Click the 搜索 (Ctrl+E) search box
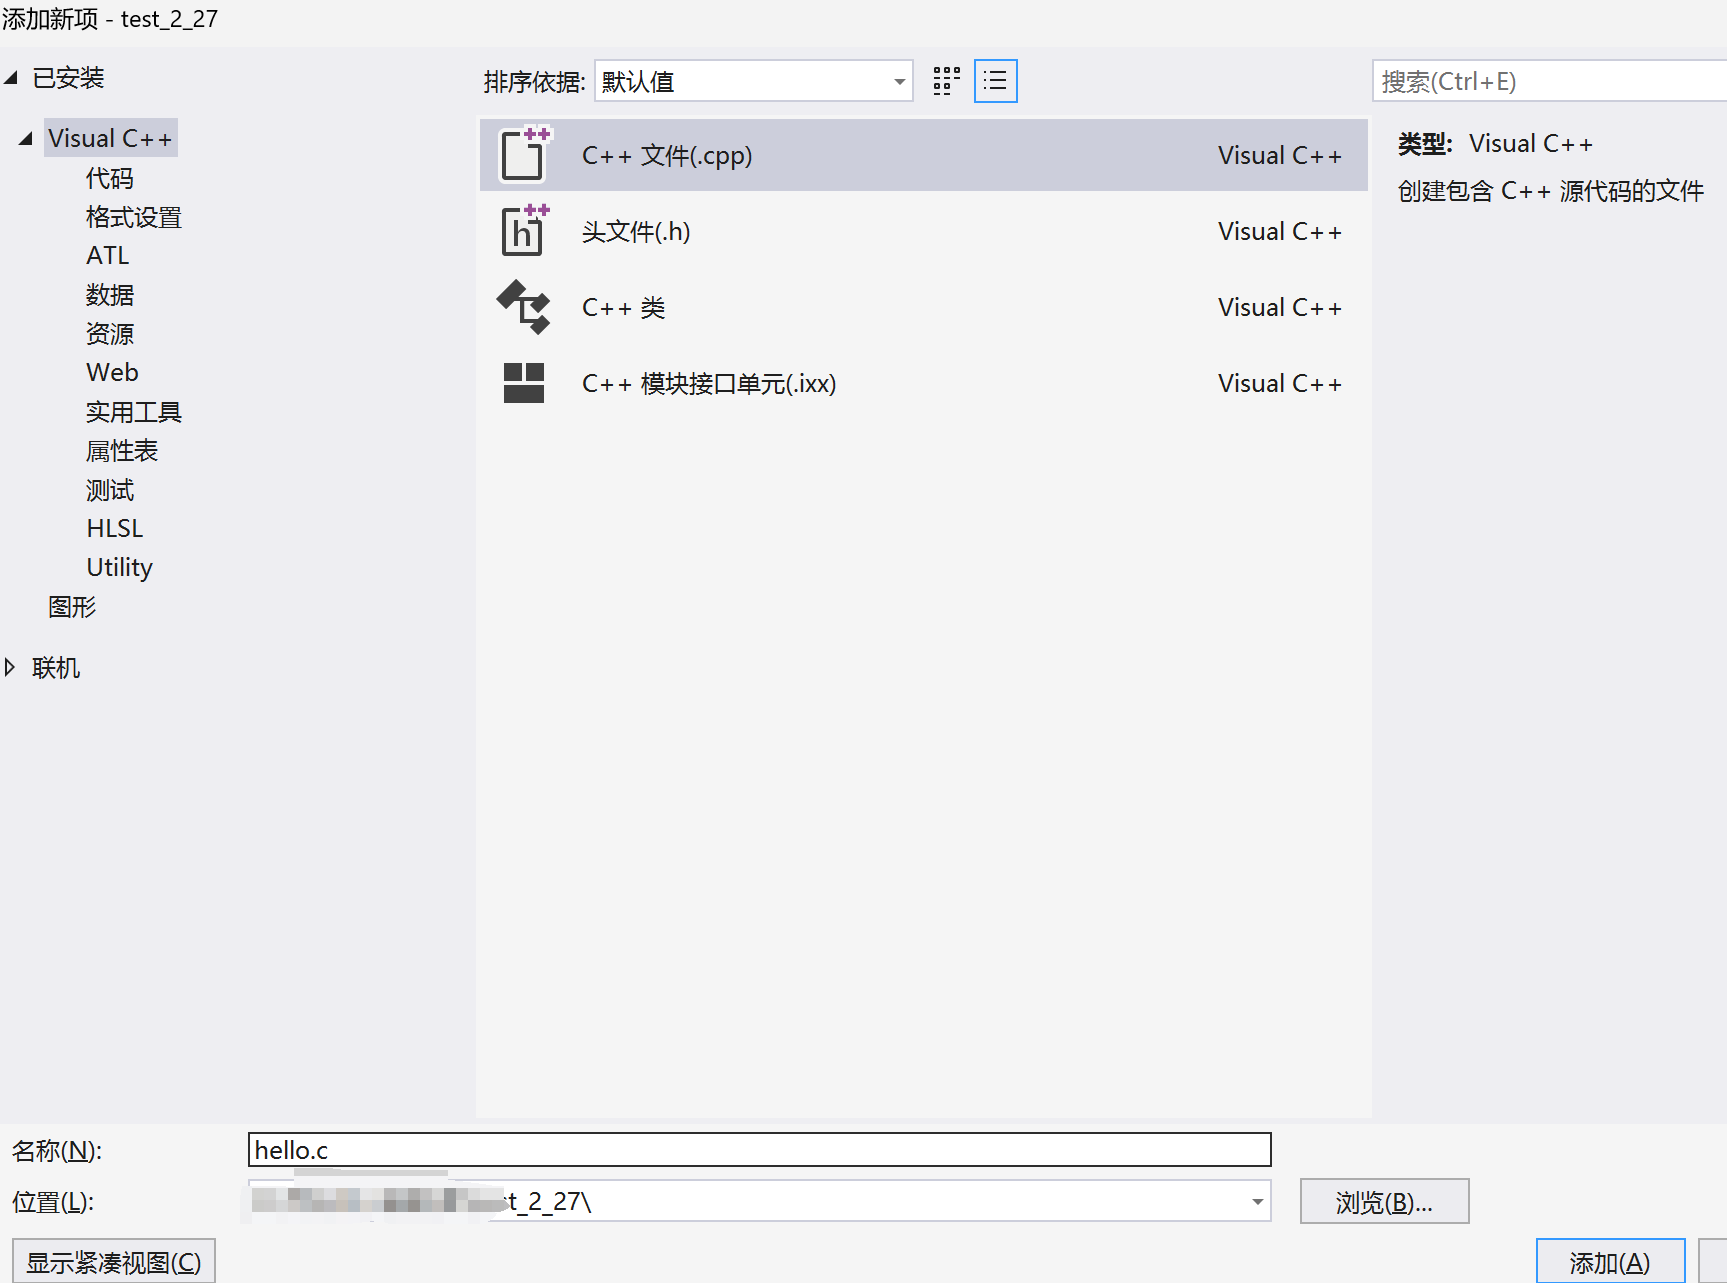 [1548, 82]
